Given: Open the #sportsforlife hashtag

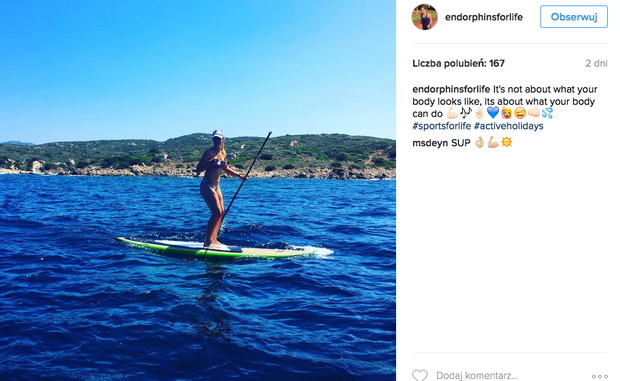Looking at the screenshot, I should pyautogui.click(x=442, y=126).
